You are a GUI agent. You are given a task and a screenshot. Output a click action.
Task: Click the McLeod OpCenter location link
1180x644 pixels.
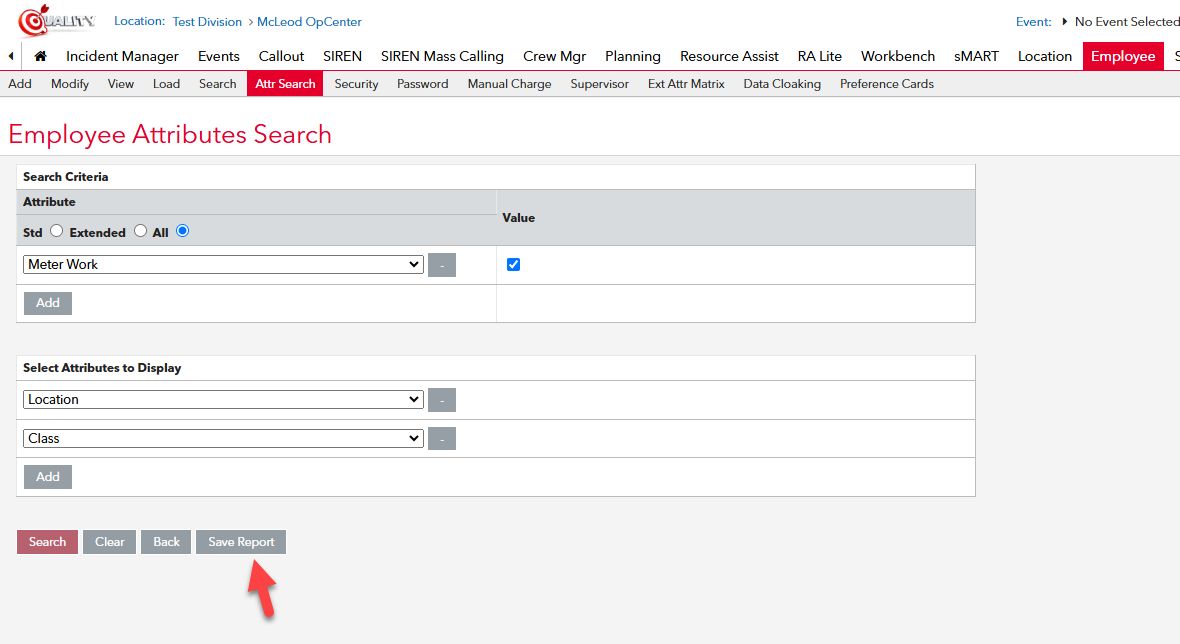tap(308, 22)
